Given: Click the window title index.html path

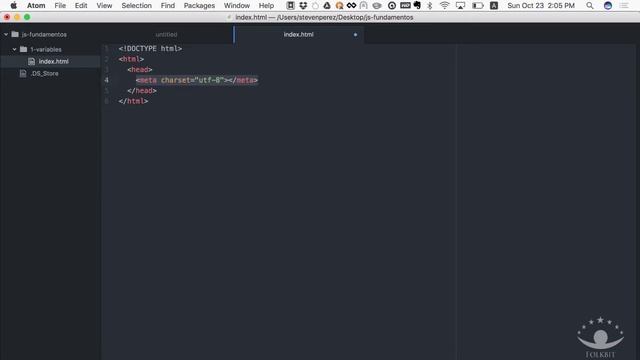Looking at the screenshot, I should pyautogui.click(x=324, y=17).
